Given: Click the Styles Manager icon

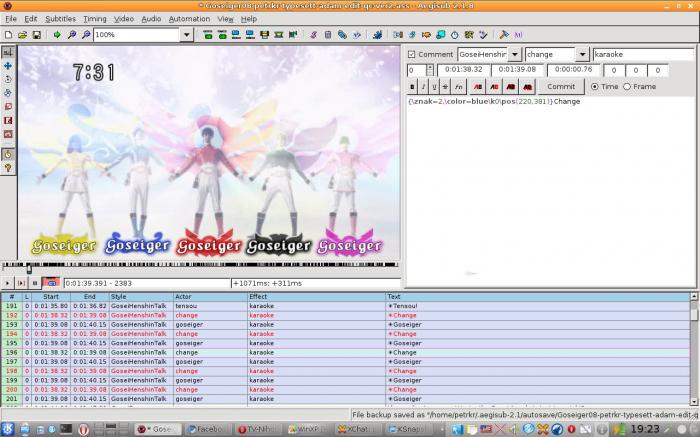Looking at the screenshot, I should coord(313,35).
